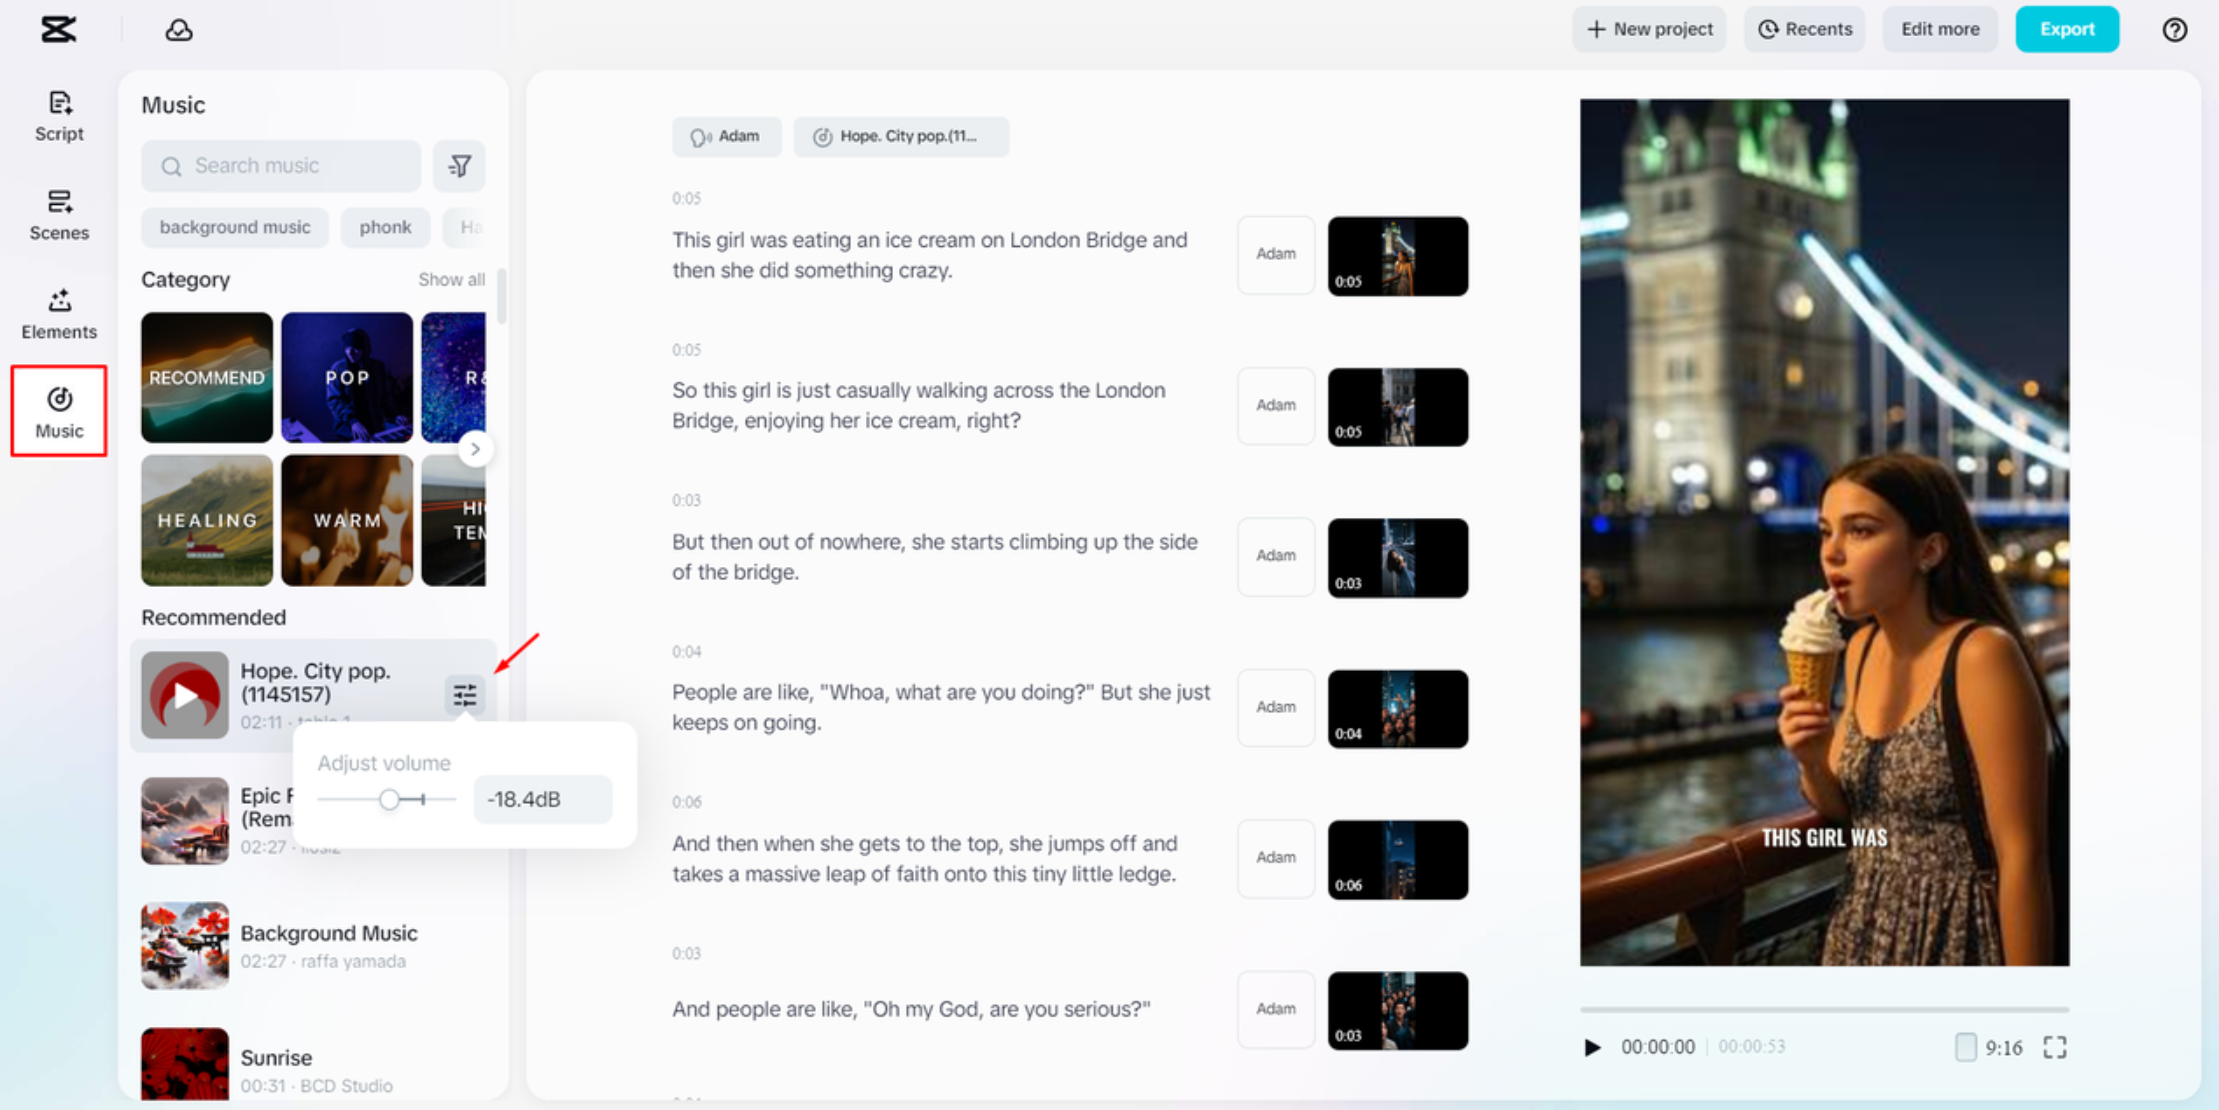Show all music categories

pyautogui.click(x=451, y=280)
